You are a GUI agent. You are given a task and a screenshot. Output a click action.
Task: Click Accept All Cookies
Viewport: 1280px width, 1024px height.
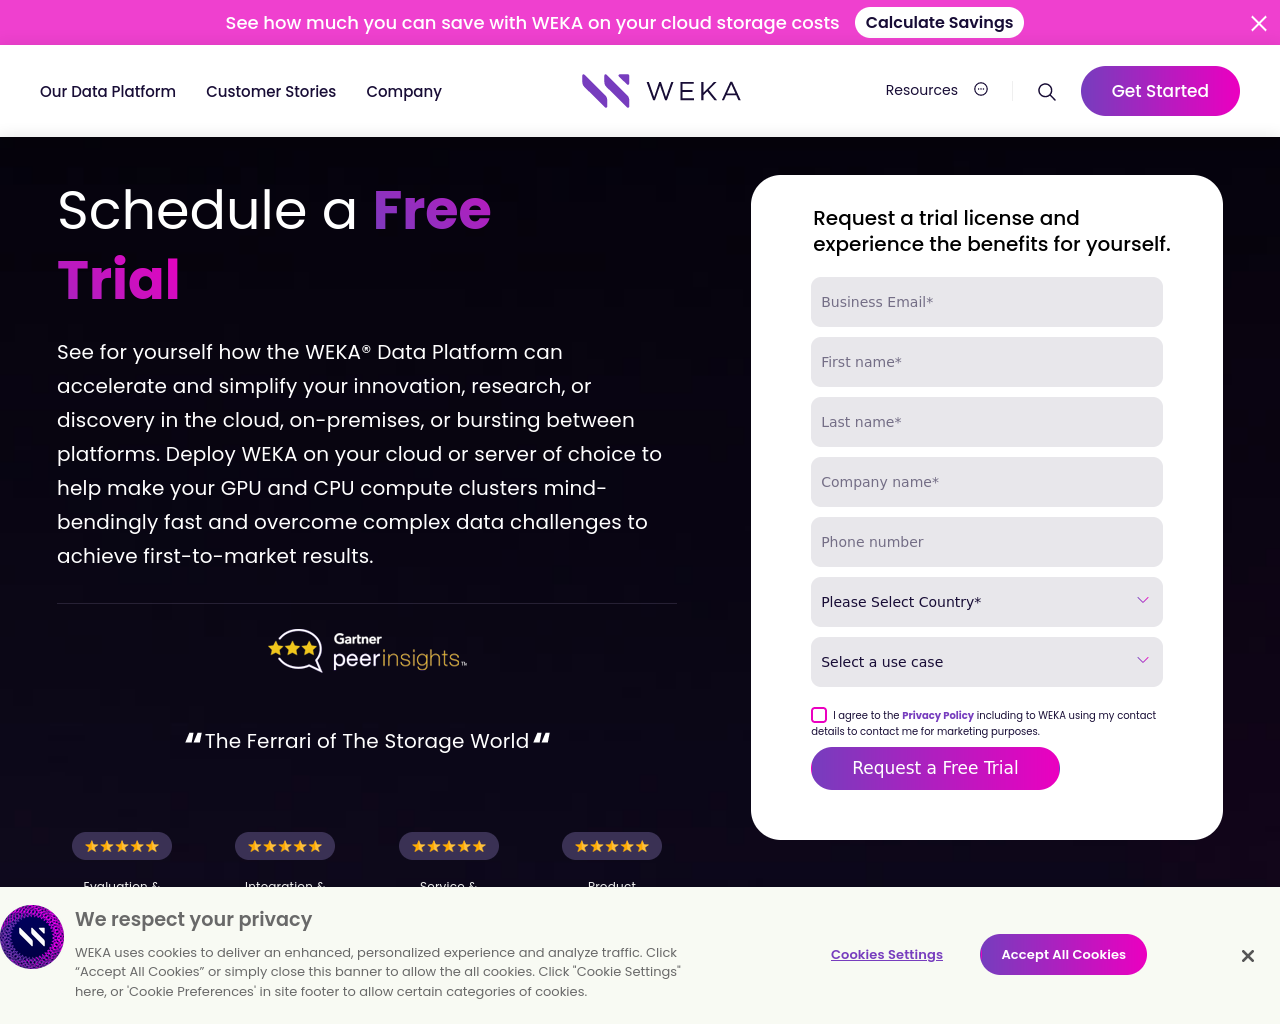pos(1063,955)
